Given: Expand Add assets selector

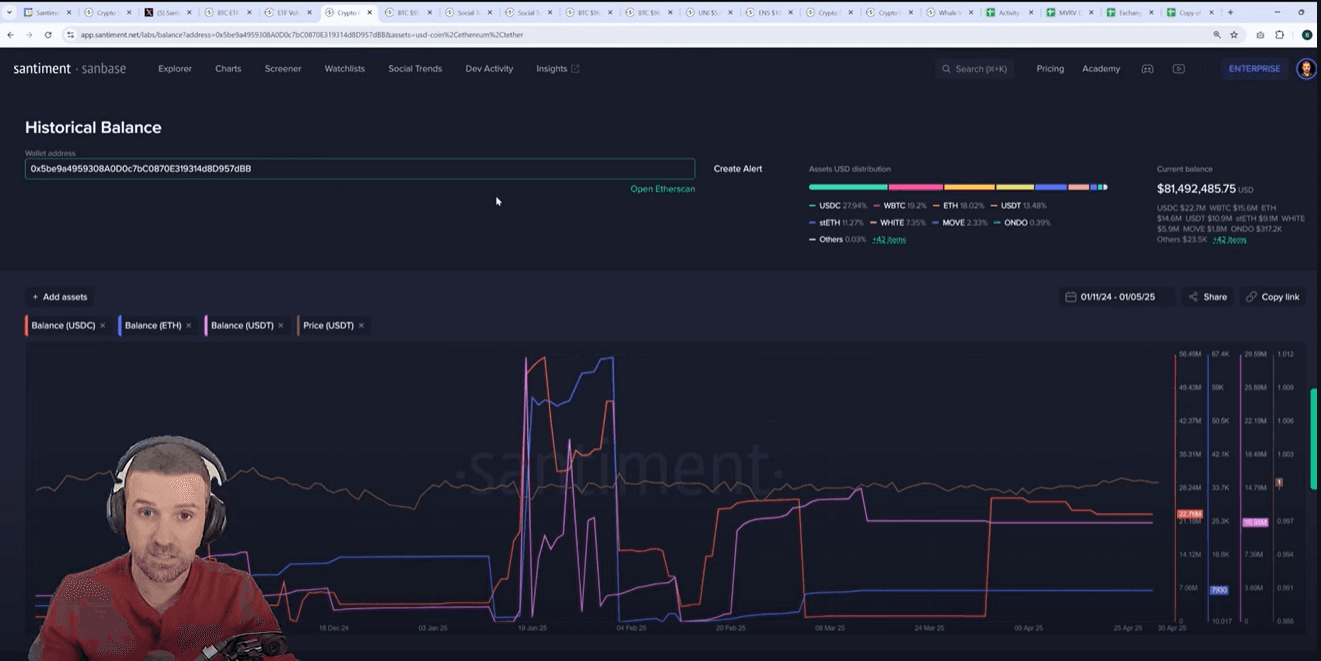Looking at the screenshot, I should click(59, 297).
